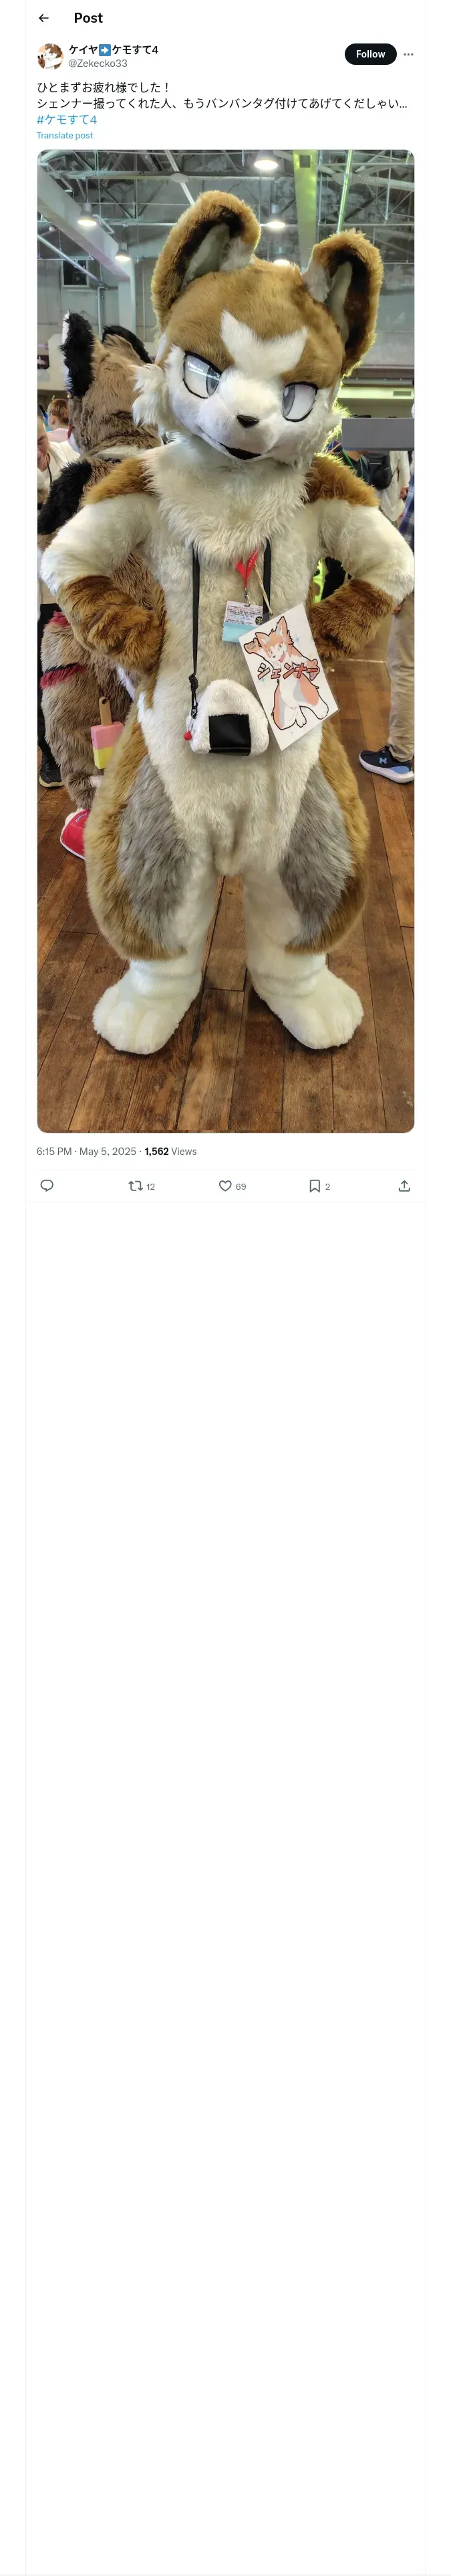The image size is (451, 2576).
Task: Click Translate post link
Action: pyautogui.click(x=64, y=135)
